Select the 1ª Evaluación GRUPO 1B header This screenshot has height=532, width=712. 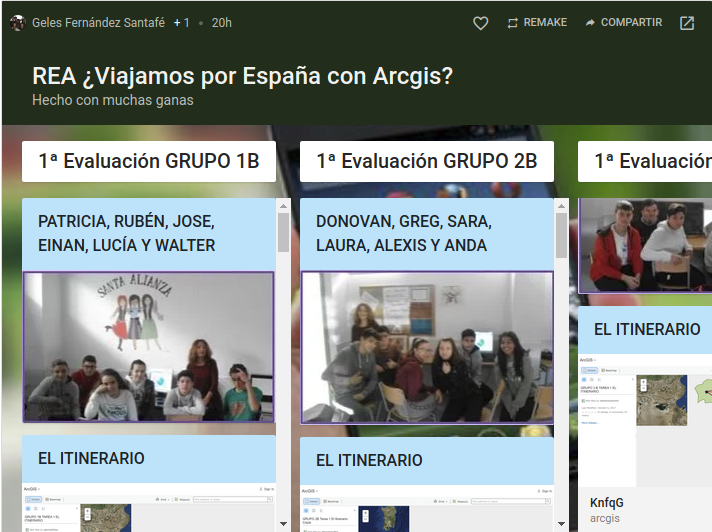tap(149, 161)
